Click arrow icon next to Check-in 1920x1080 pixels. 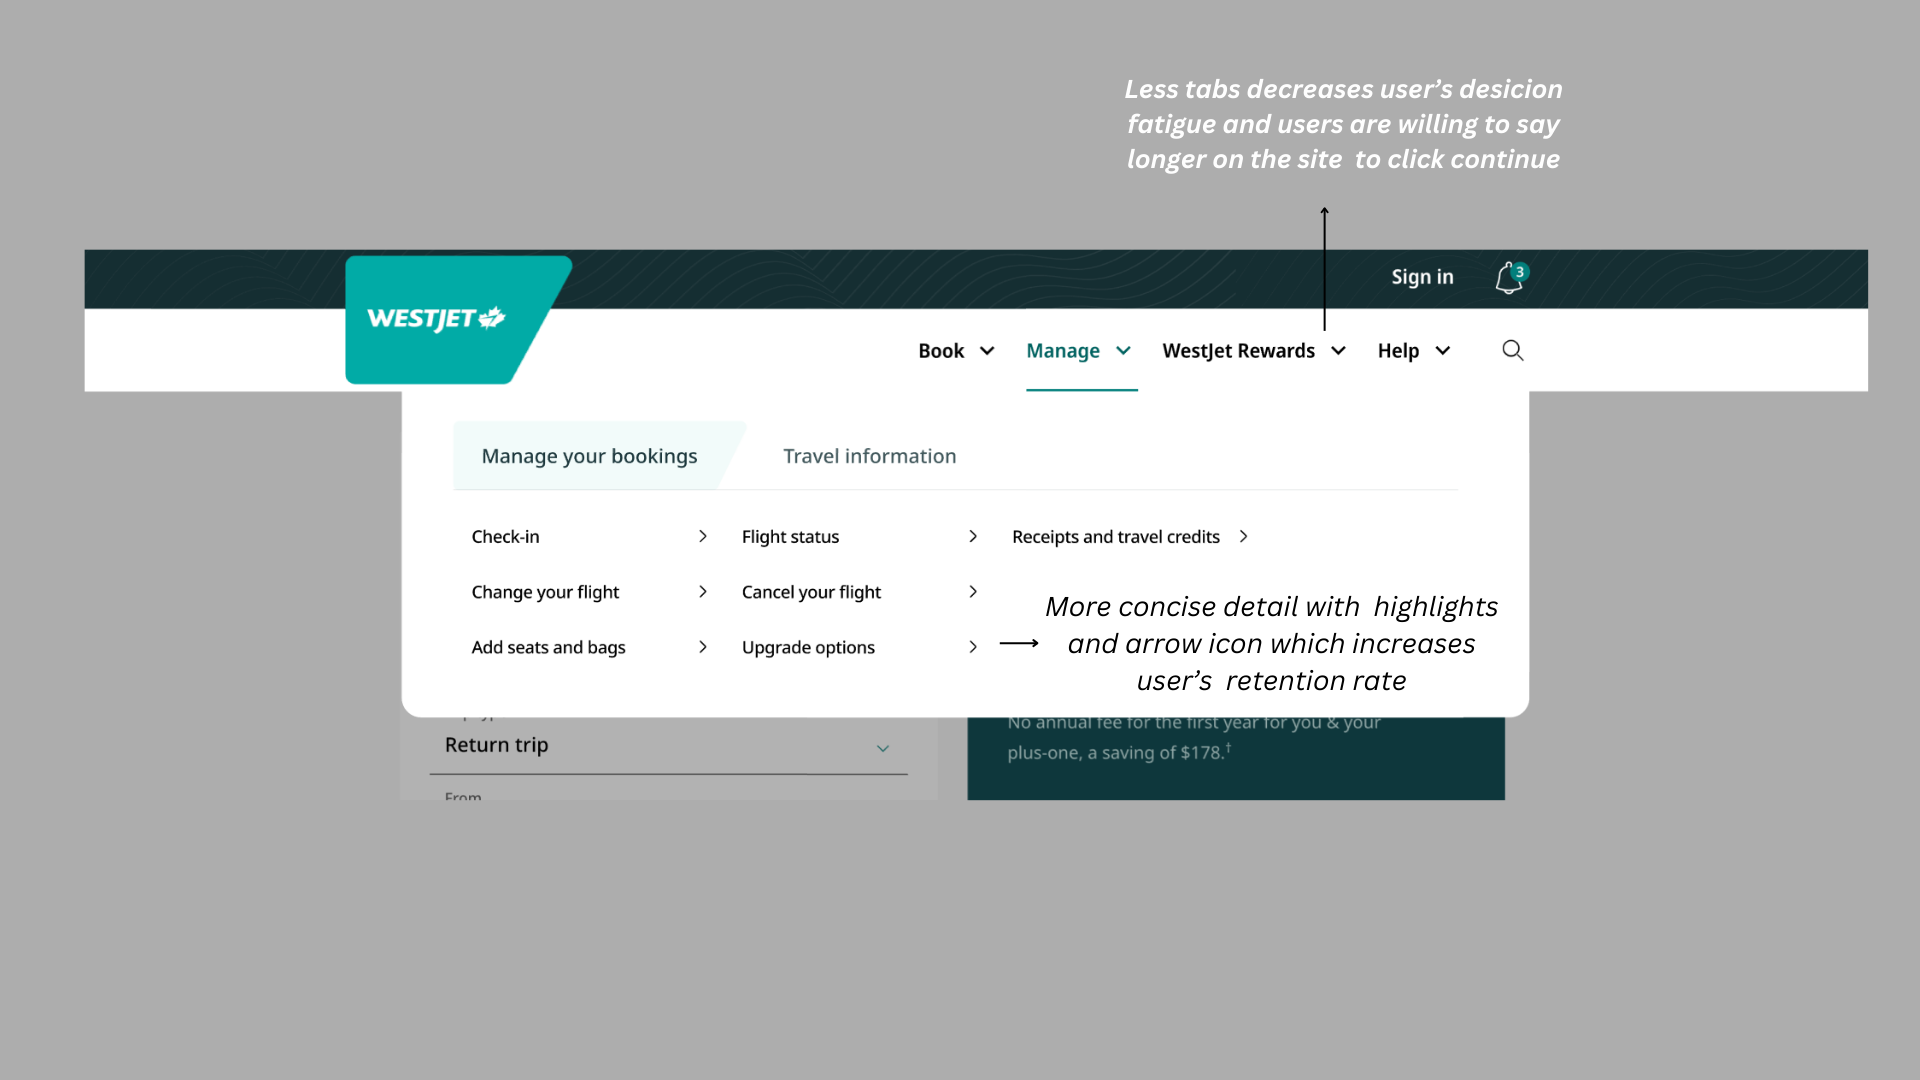pos(703,537)
